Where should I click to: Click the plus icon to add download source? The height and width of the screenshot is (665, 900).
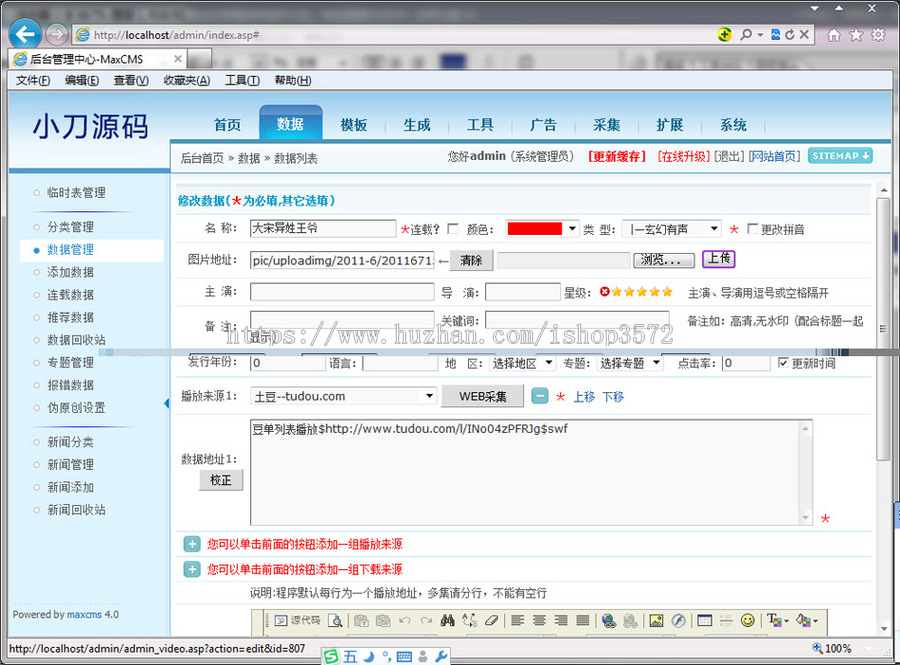click(x=192, y=569)
